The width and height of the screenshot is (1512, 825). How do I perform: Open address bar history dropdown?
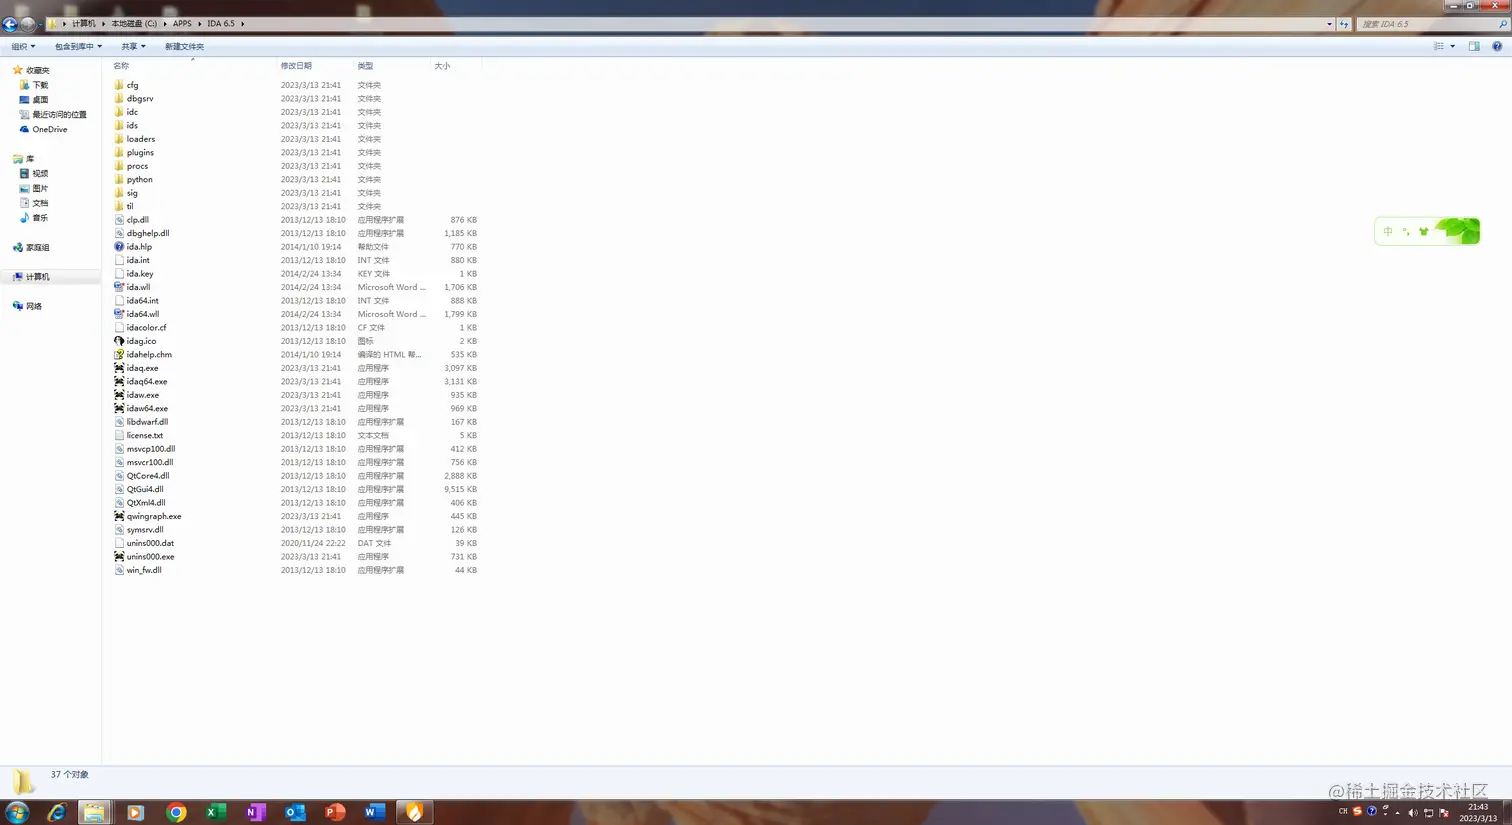[x=1329, y=24]
